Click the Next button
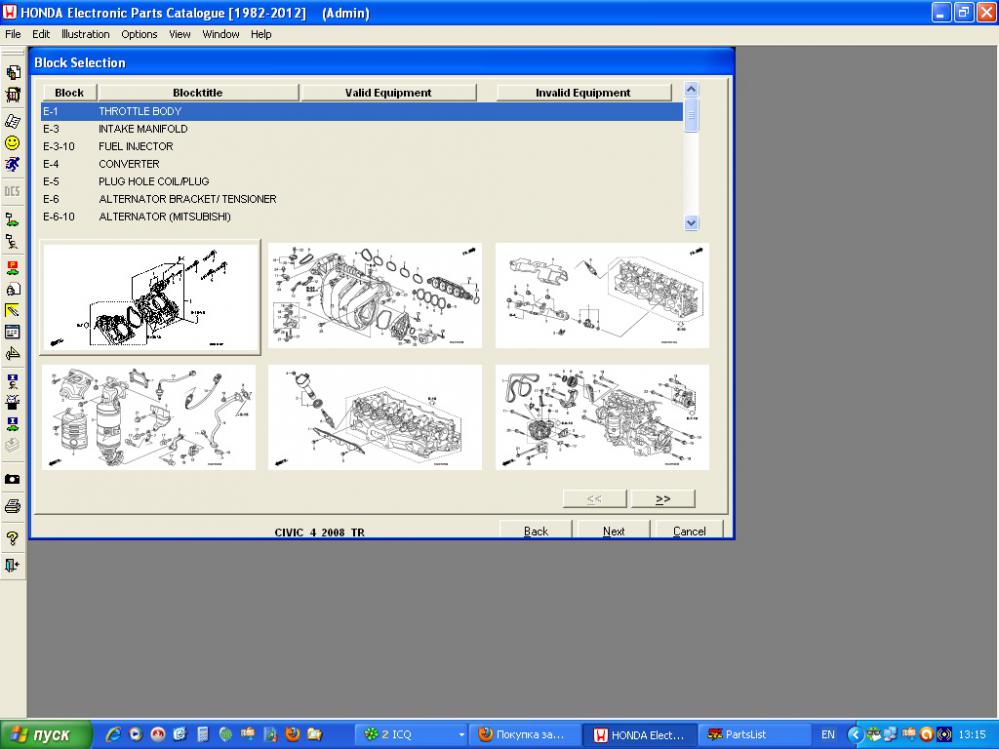Image resolution: width=999 pixels, height=749 pixels. pyautogui.click(x=614, y=530)
